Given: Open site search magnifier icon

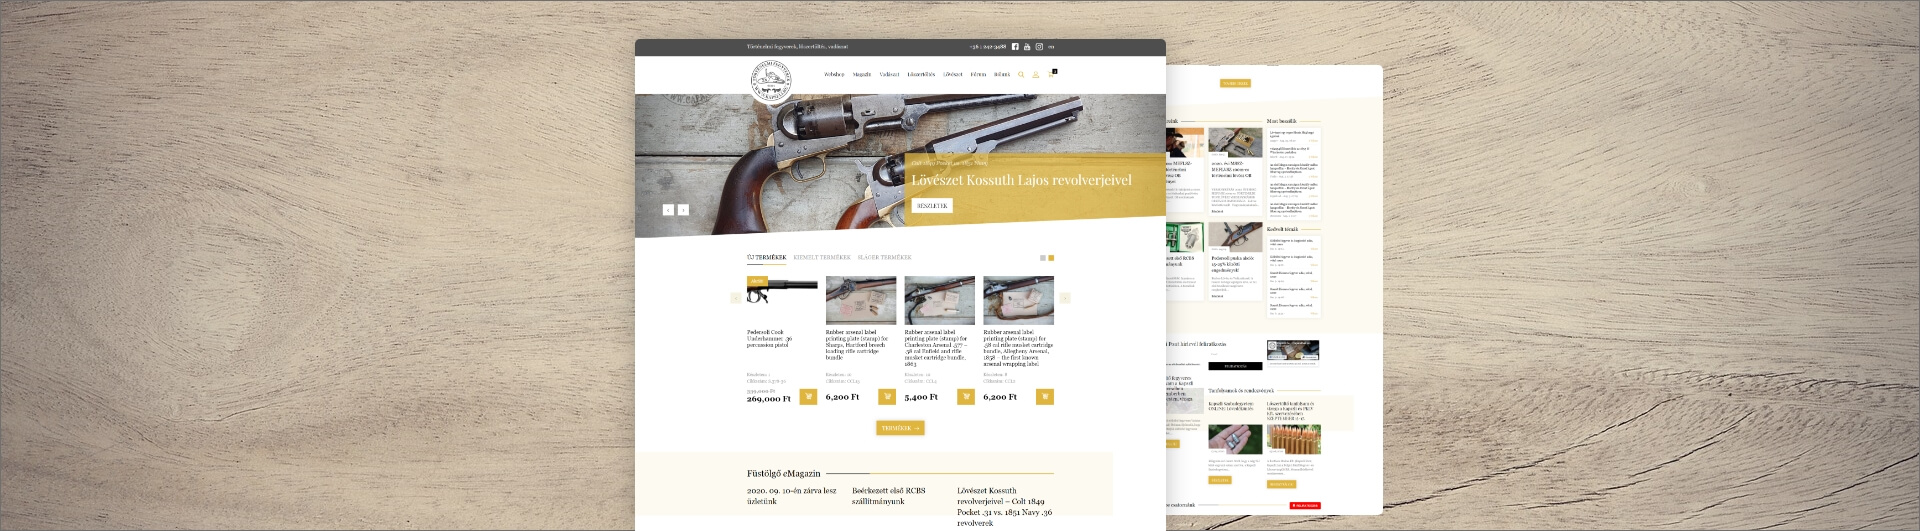Looking at the screenshot, I should tap(1021, 75).
